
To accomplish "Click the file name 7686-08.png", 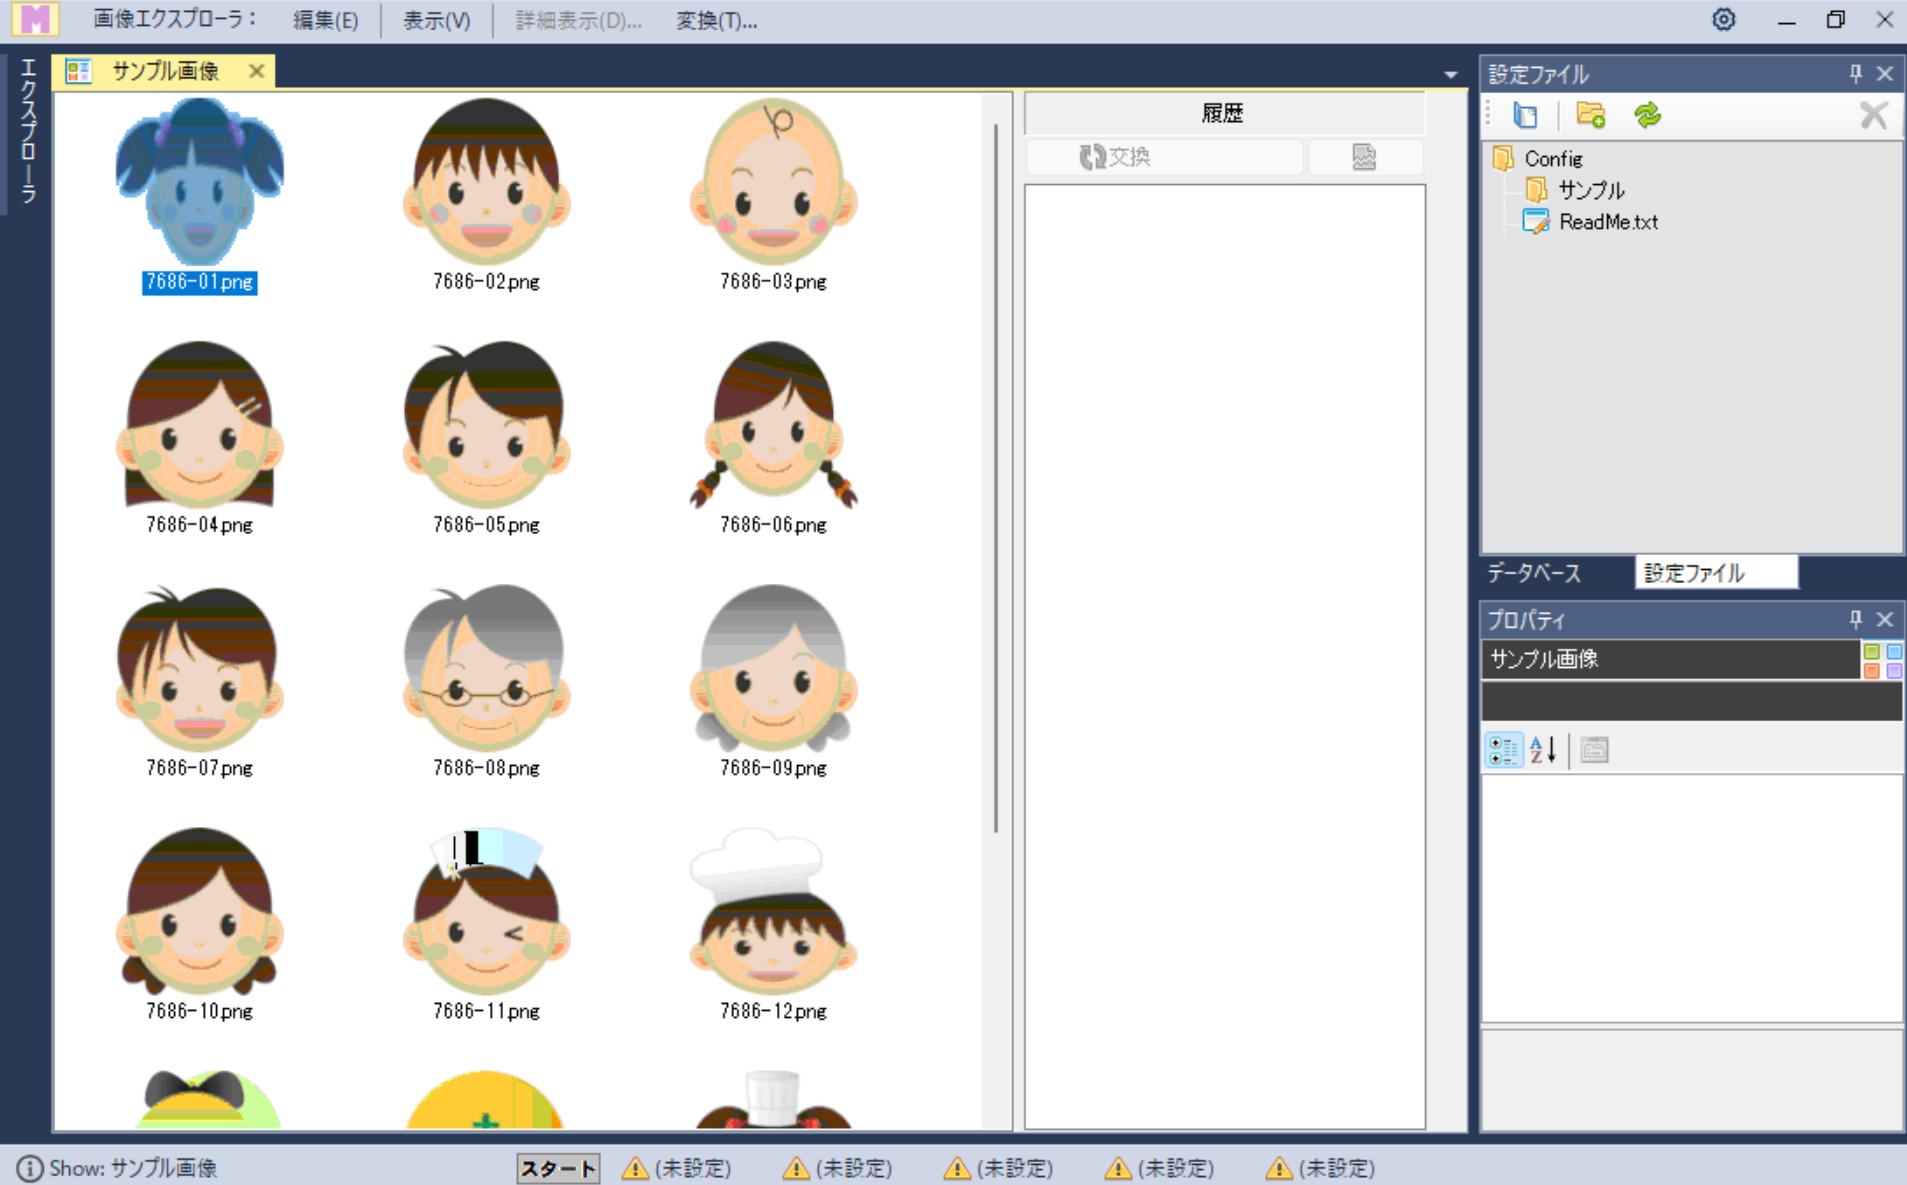I will coord(486,768).
